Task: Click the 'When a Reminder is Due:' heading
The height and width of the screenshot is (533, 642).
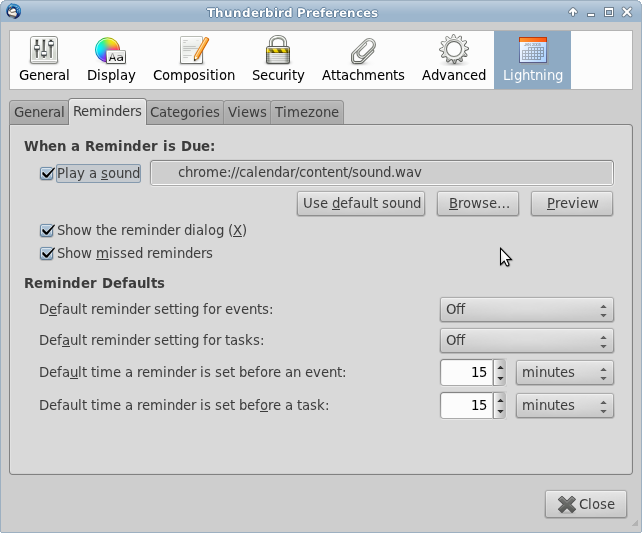Action: (x=120, y=146)
